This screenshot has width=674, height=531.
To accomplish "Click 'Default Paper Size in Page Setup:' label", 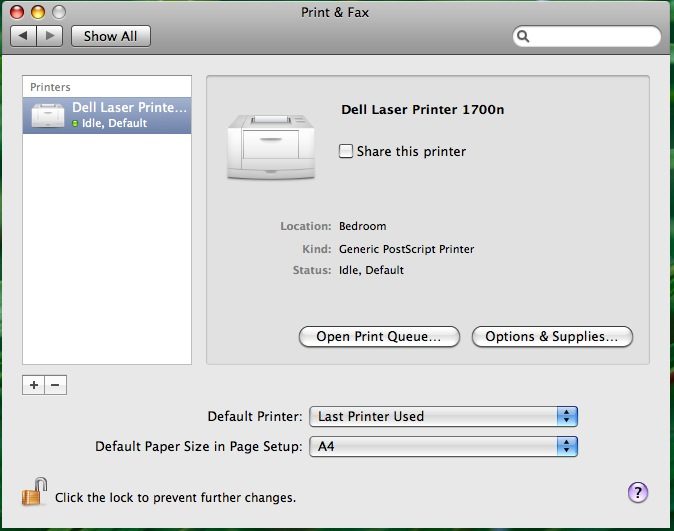I will (199, 446).
